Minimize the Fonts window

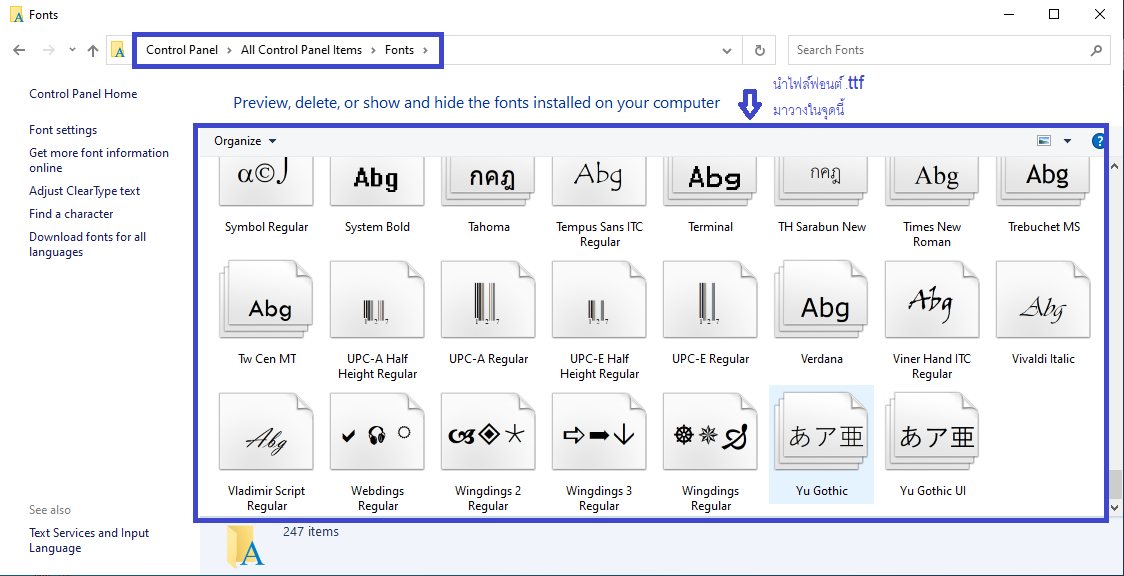pyautogui.click(x=1009, y=14)
